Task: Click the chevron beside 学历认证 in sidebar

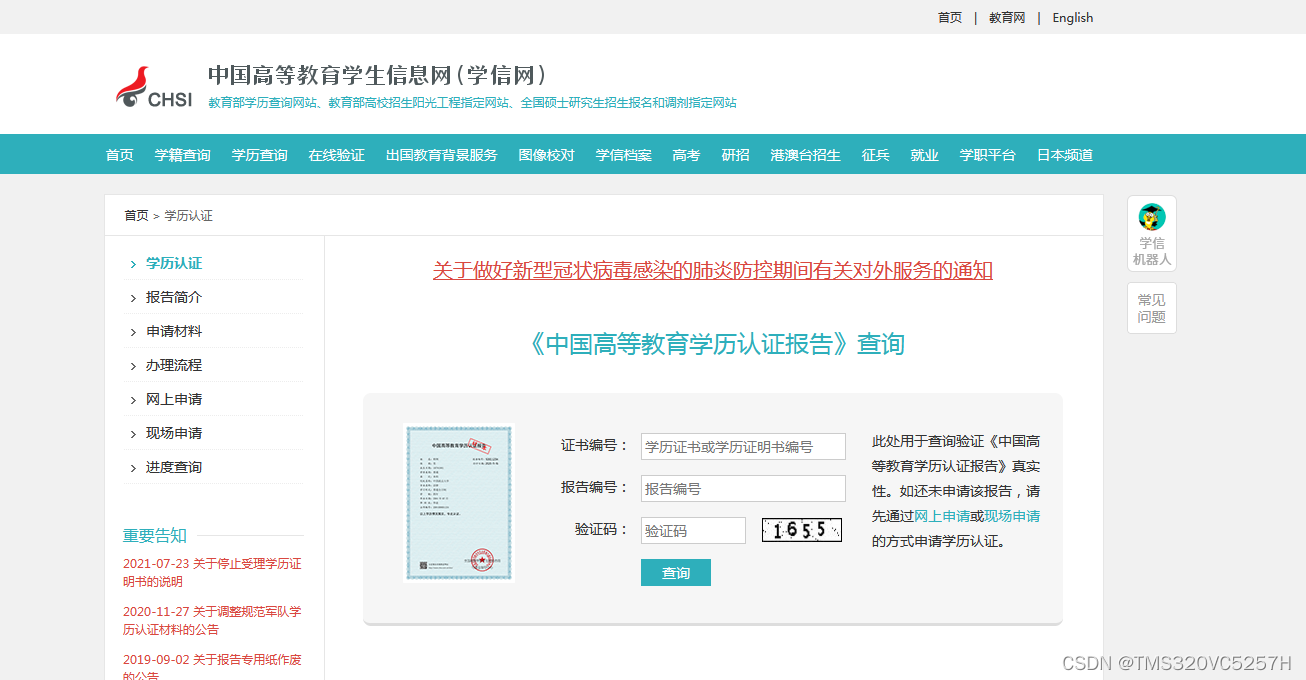Action: (x=133, y=264)
